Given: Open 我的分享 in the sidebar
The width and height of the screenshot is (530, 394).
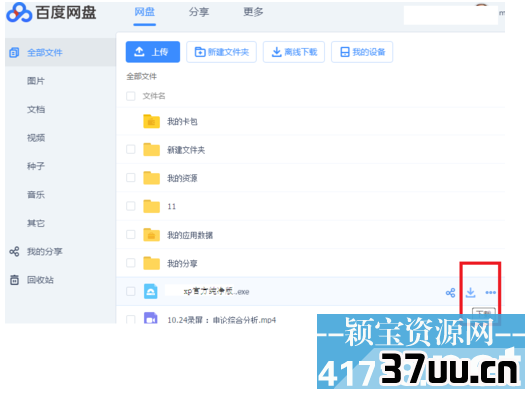Looking at the screenshot, I should click(x=45, y=252).
